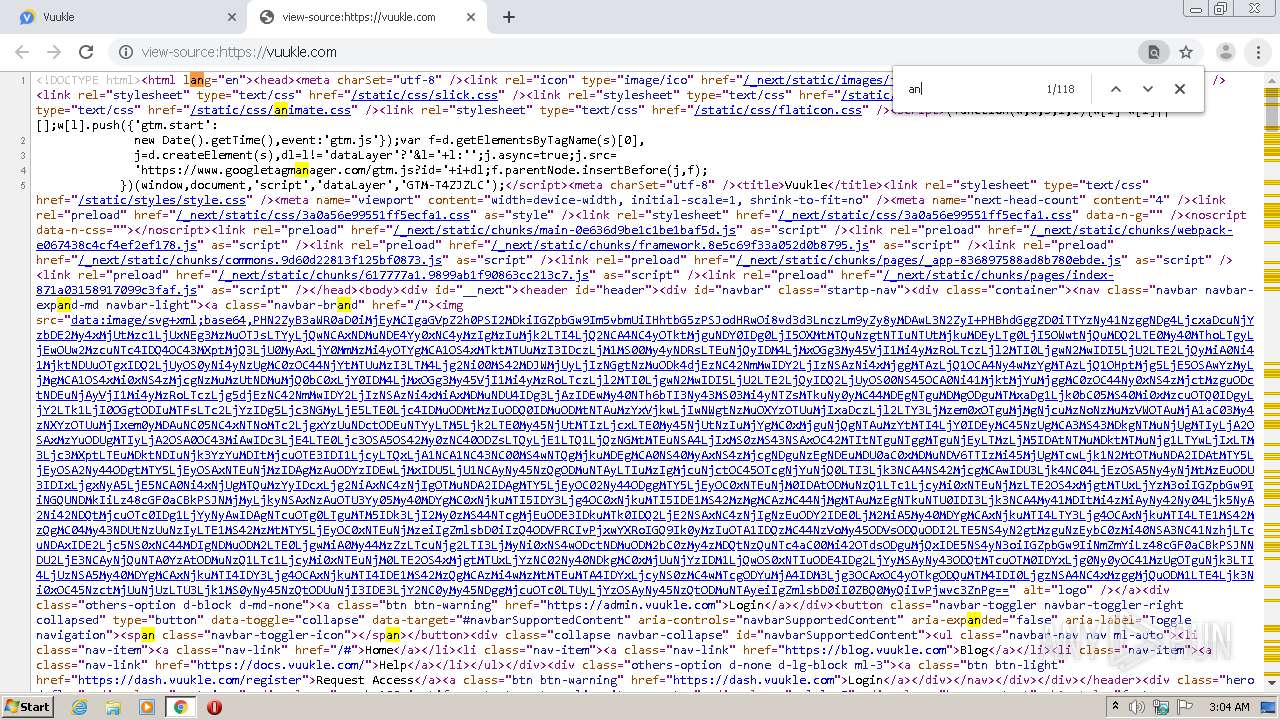Open Windows Explorer from taskbar
Image resolution: width=1280 pixels, height=720 pixels.
[113, 706]
